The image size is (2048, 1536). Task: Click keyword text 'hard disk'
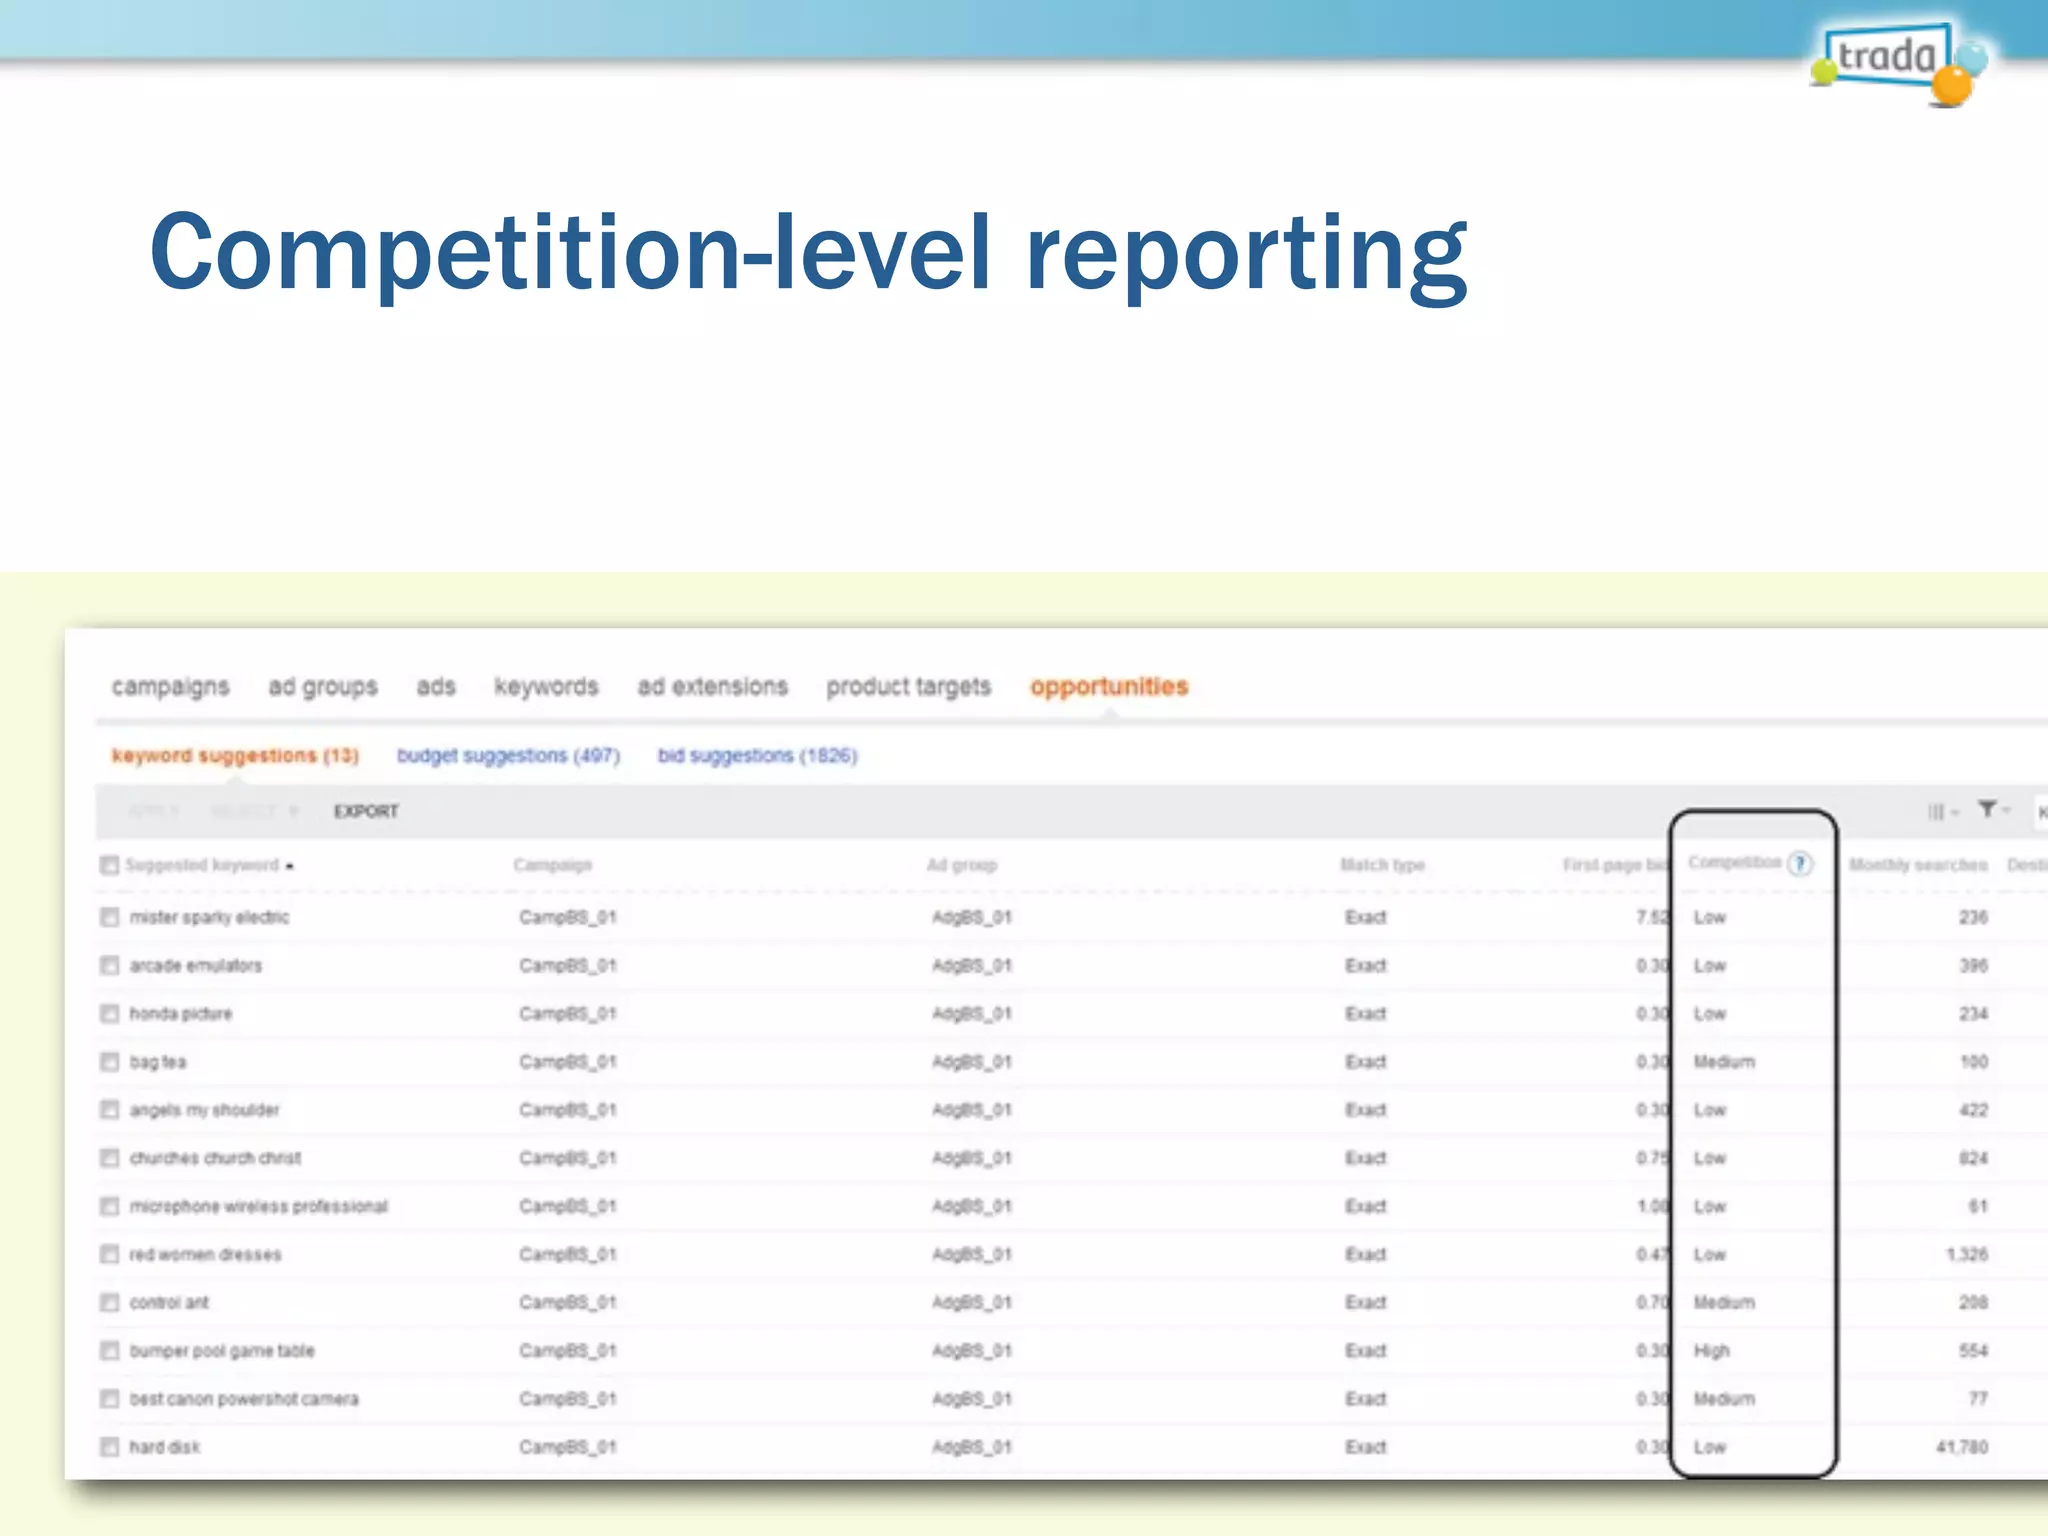[164, 1447]
